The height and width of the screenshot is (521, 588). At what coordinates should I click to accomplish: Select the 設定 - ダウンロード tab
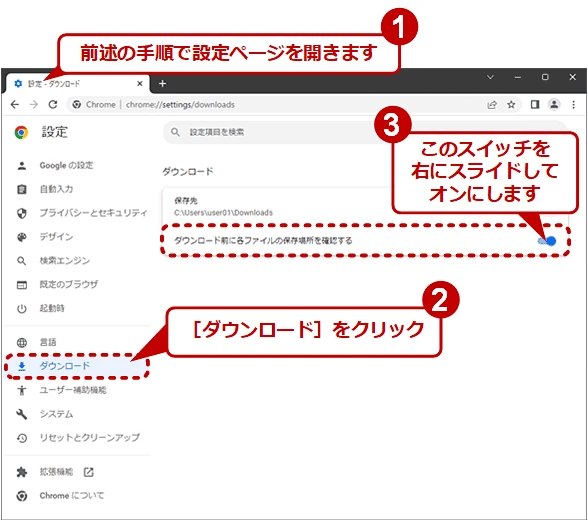point(78,83)
